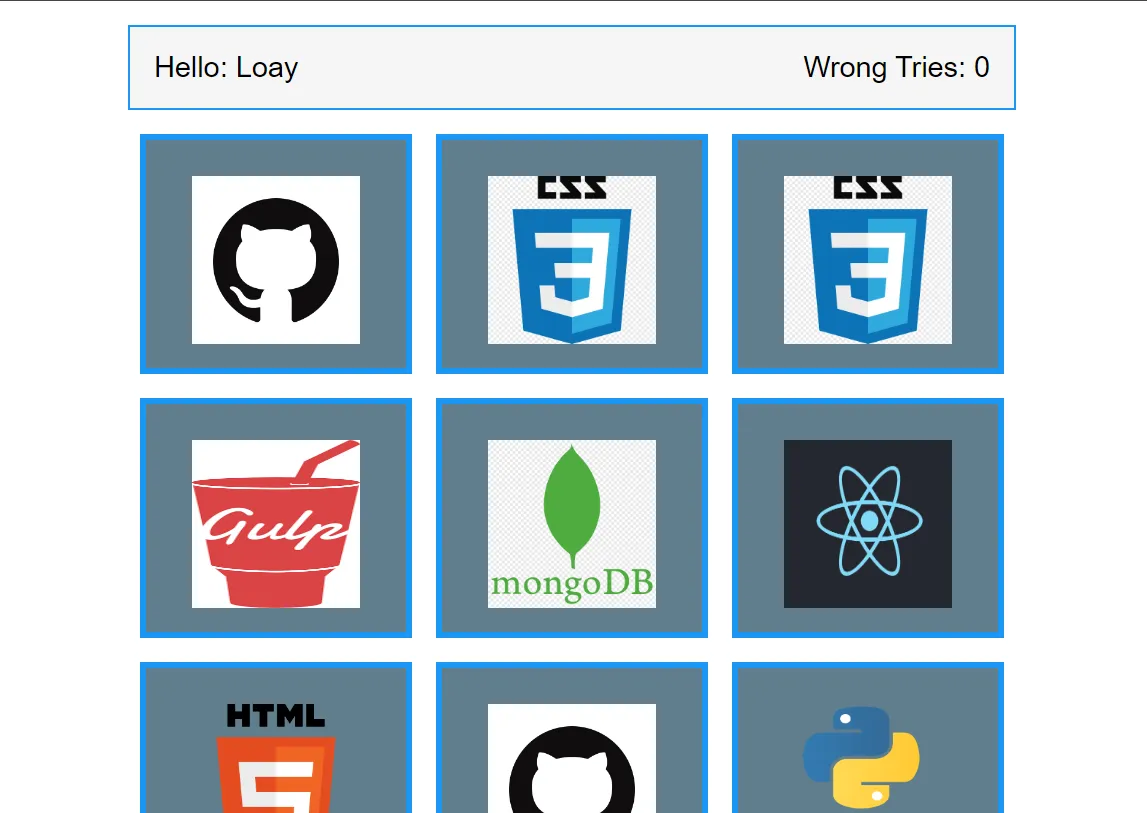1147x813 pixels.
Task: Click the green "mongoDB" text label
Action: (572, 583)
